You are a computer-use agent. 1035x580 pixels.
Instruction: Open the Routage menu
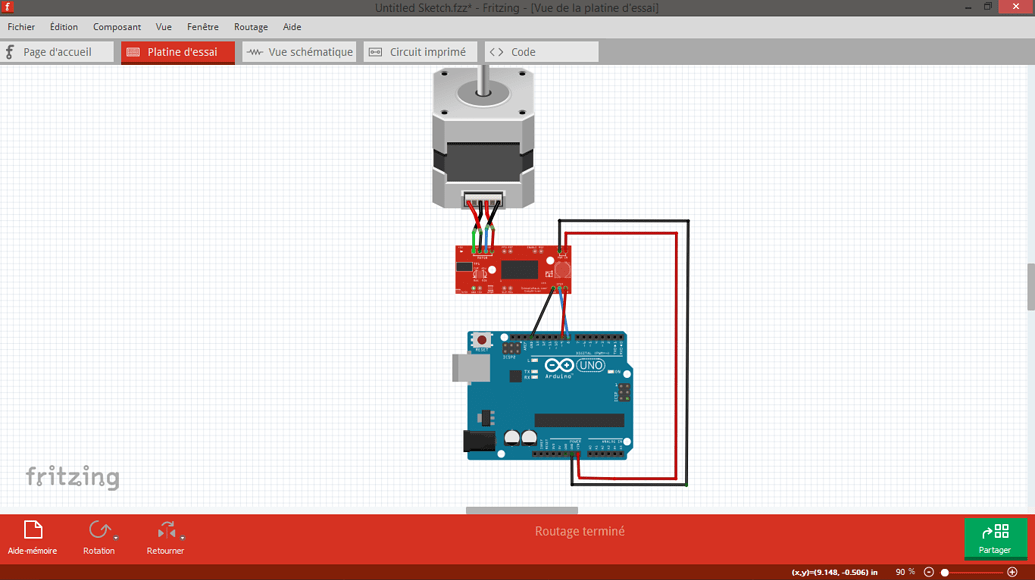point(250,27)
